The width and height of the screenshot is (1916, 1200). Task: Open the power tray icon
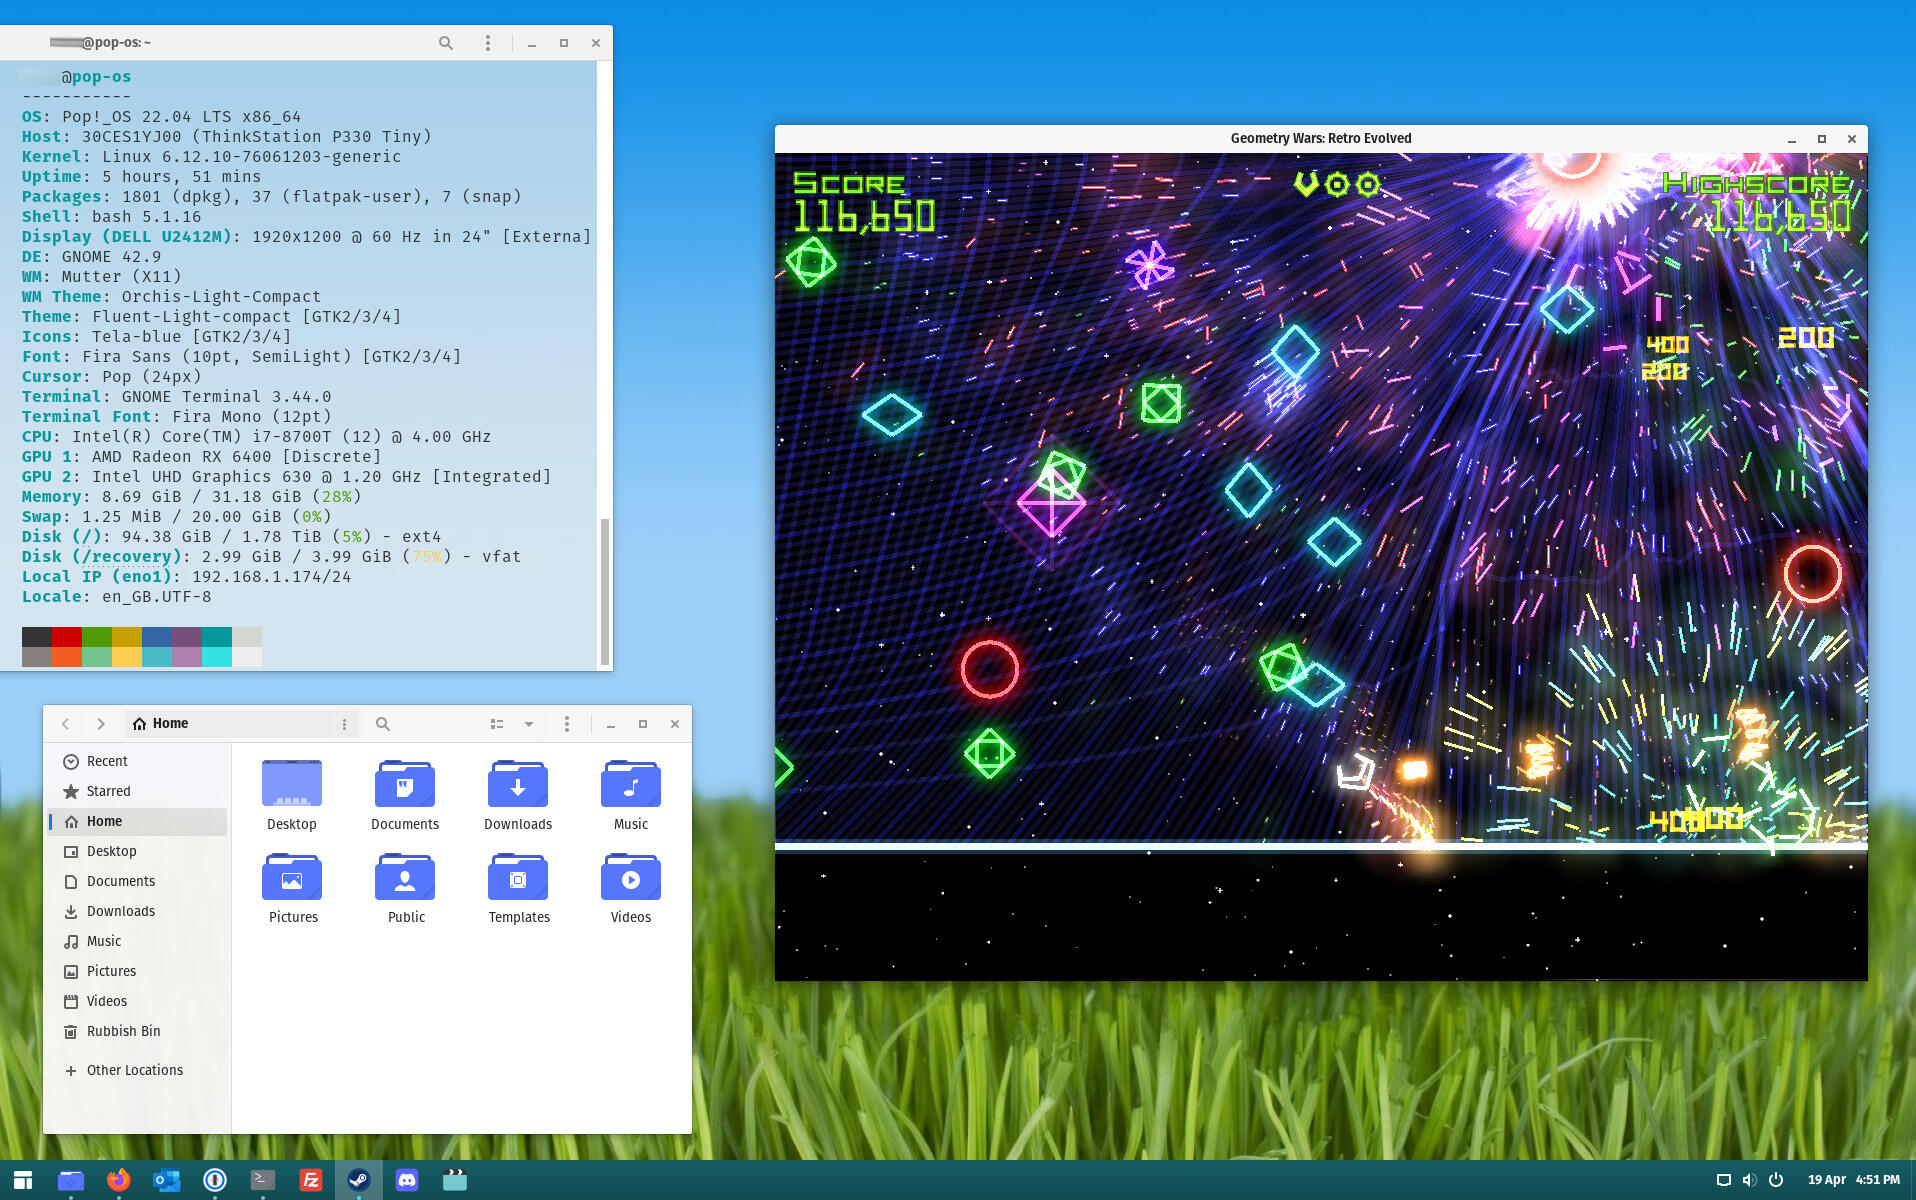(x=1776, y=1180)
